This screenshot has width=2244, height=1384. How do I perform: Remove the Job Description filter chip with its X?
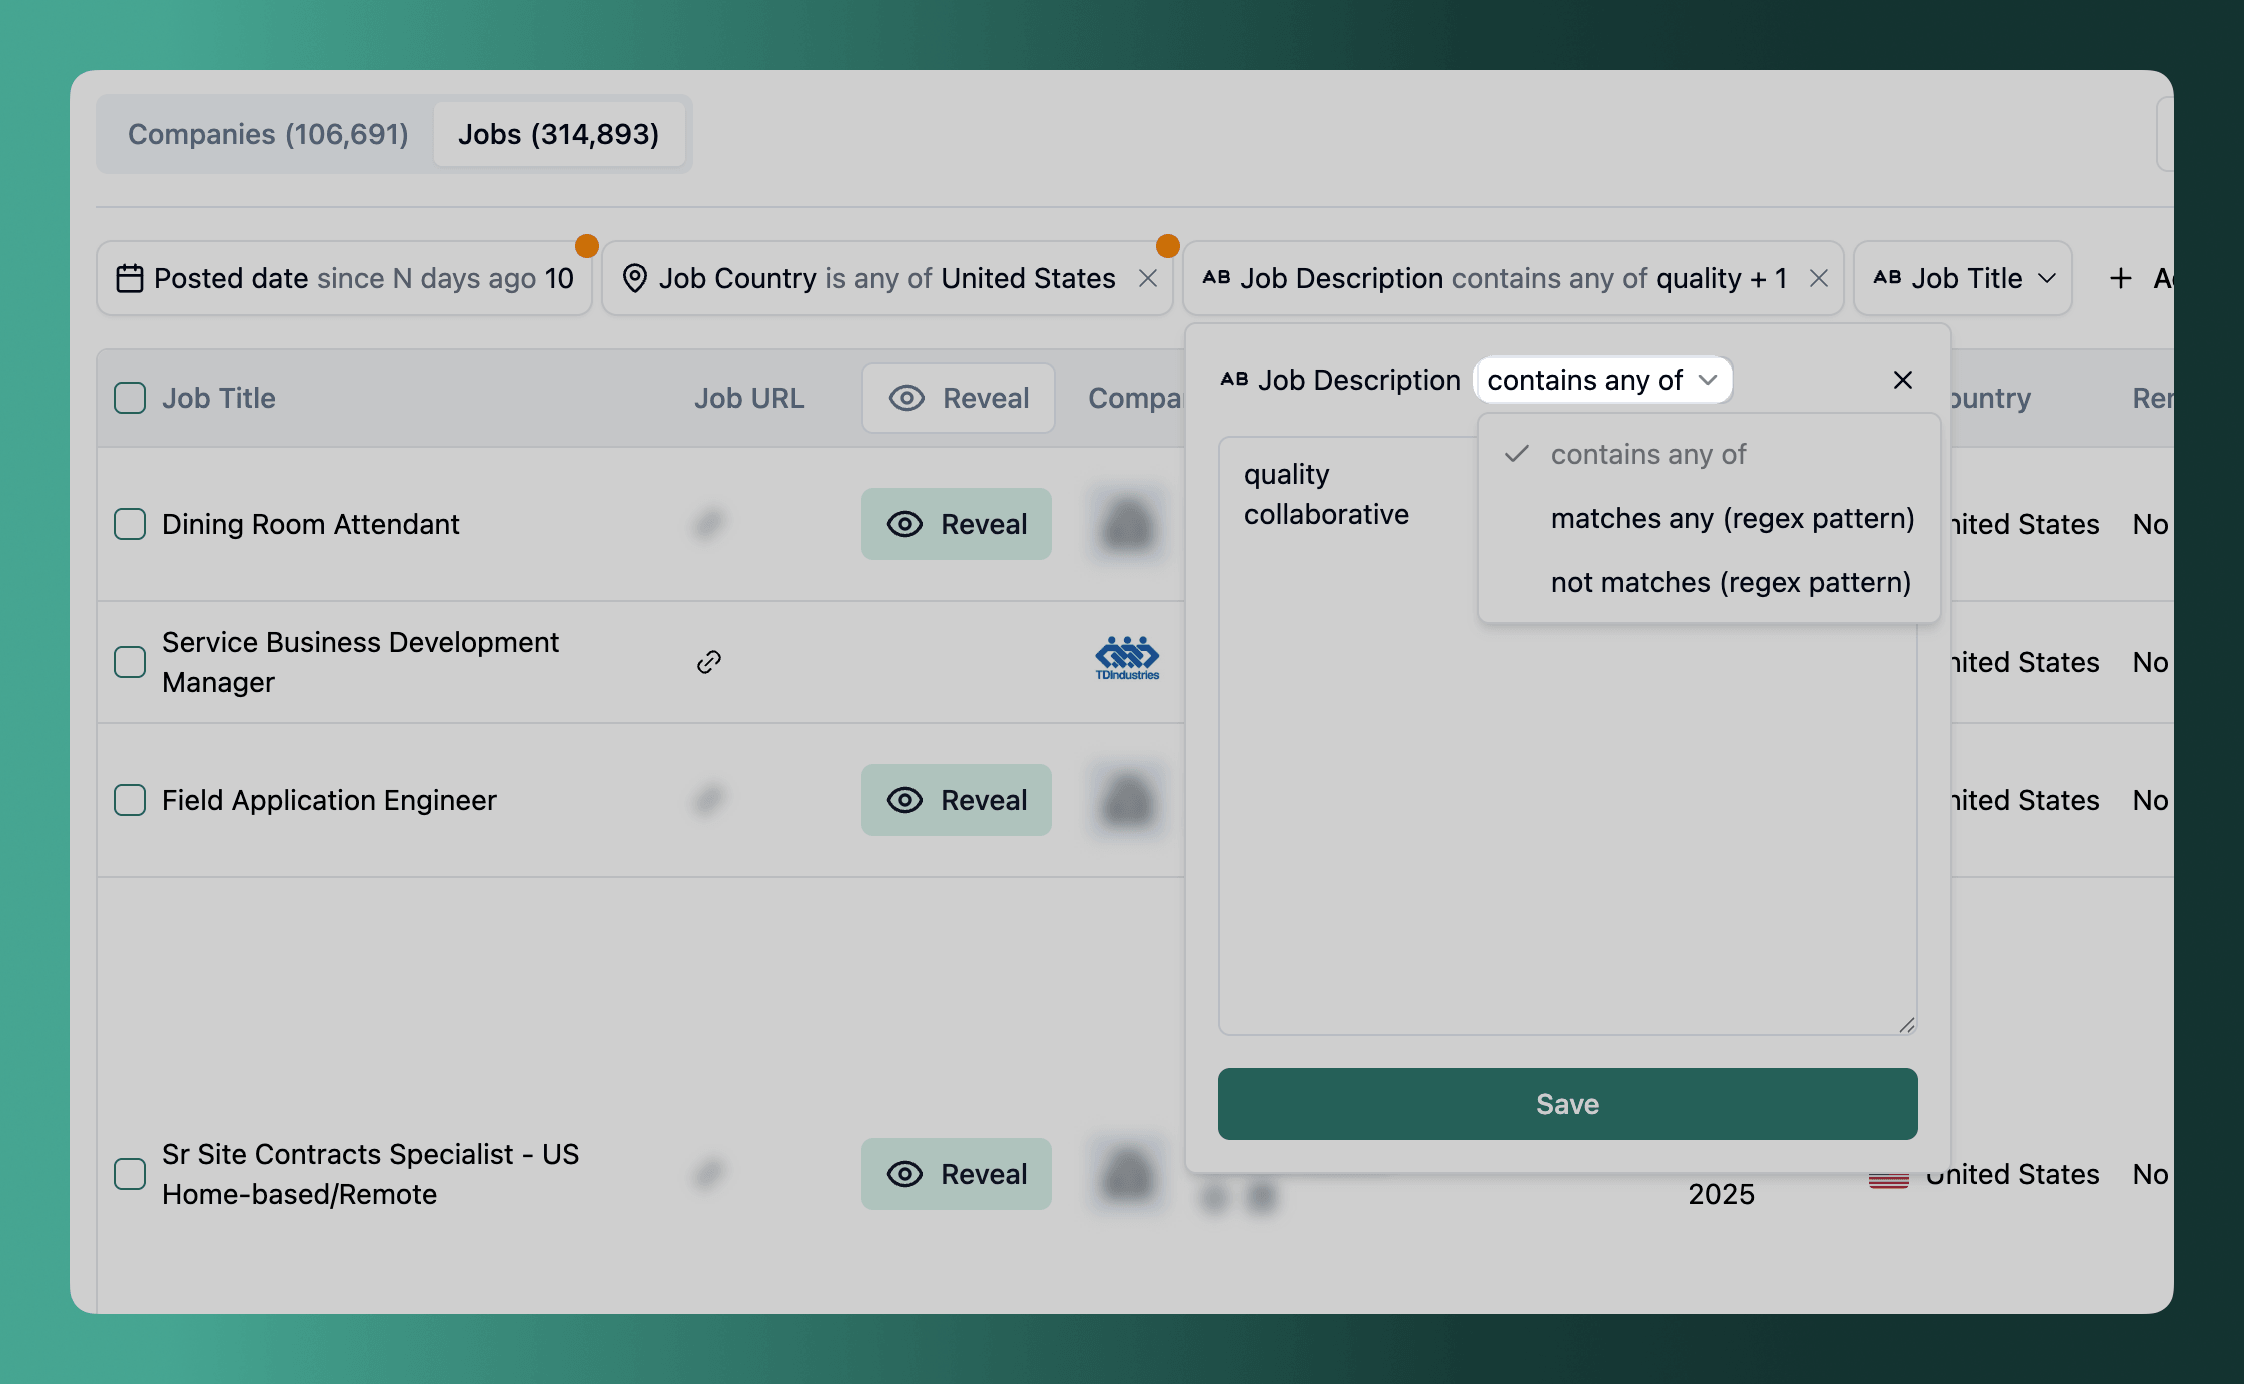[1819, 278]
